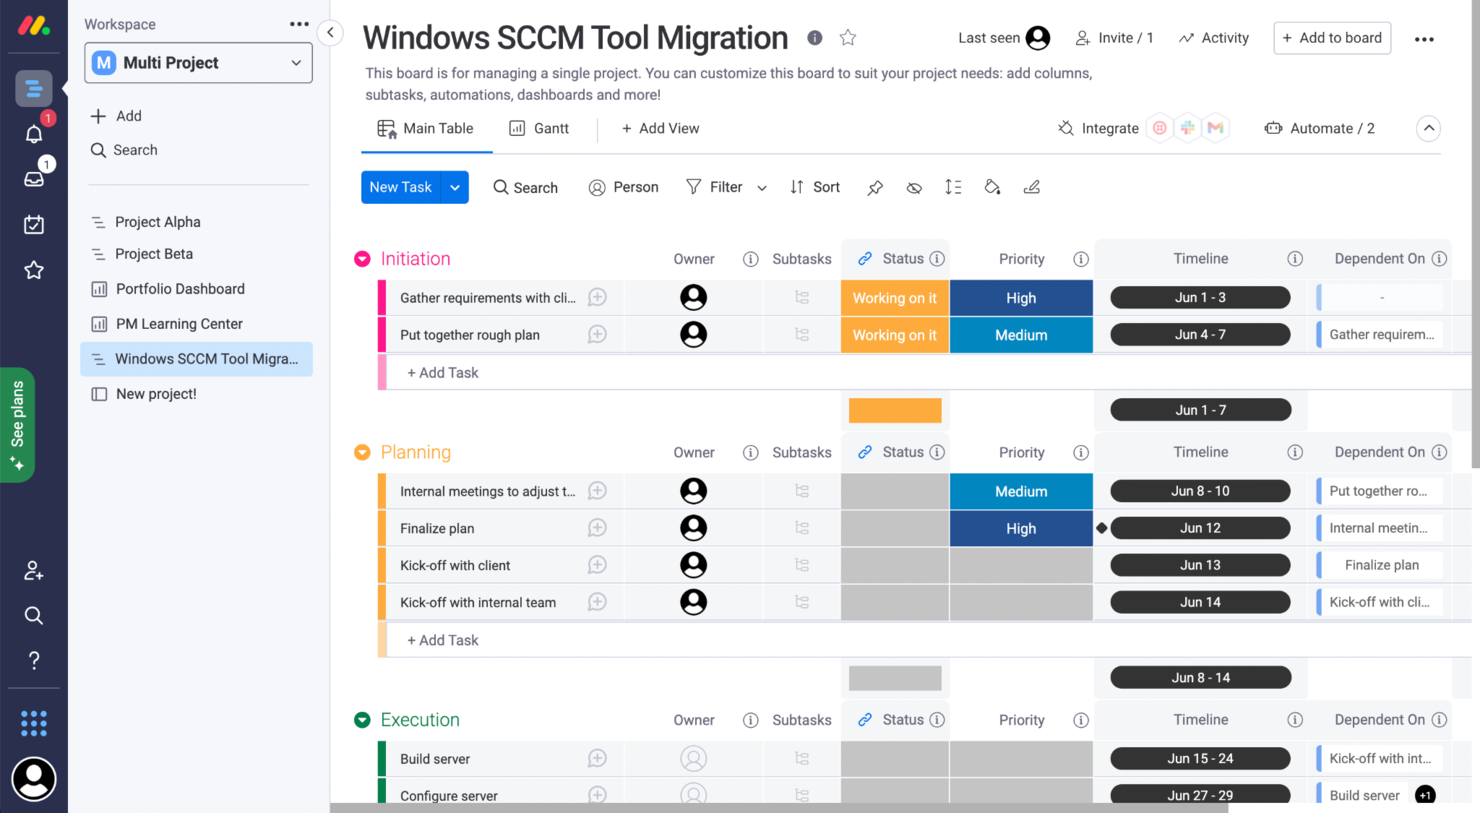
Task: Open Automate / 2 button
Action: tap(1320, 128)
